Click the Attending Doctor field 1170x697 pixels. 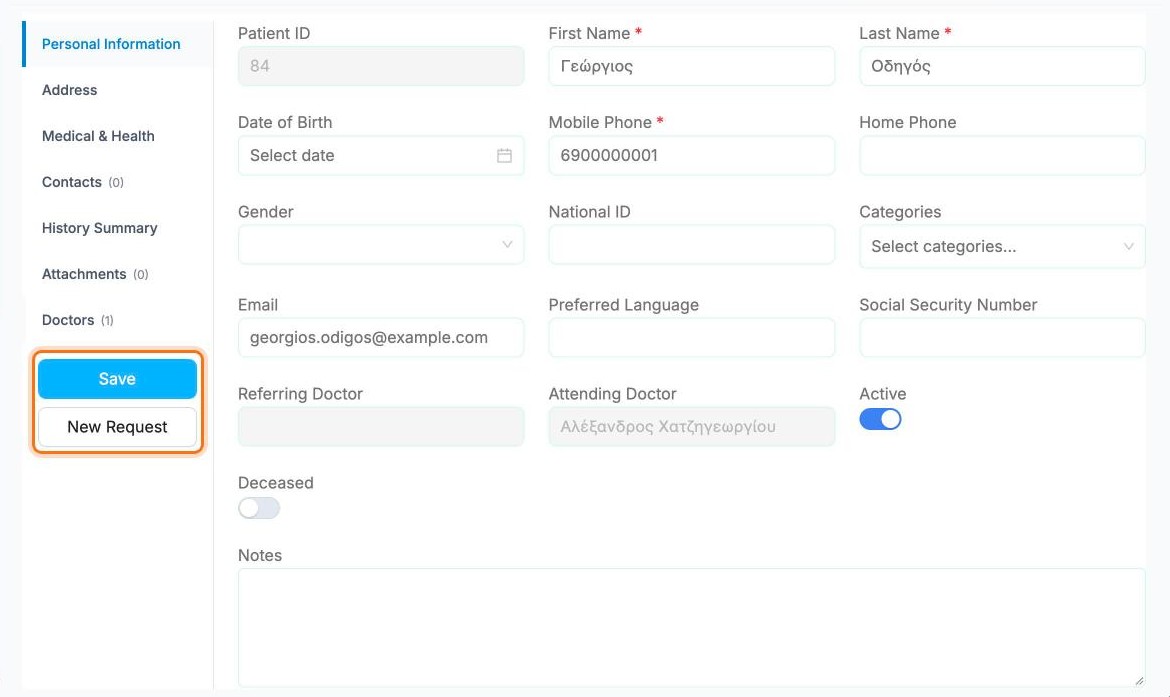(x=691, y=427)
